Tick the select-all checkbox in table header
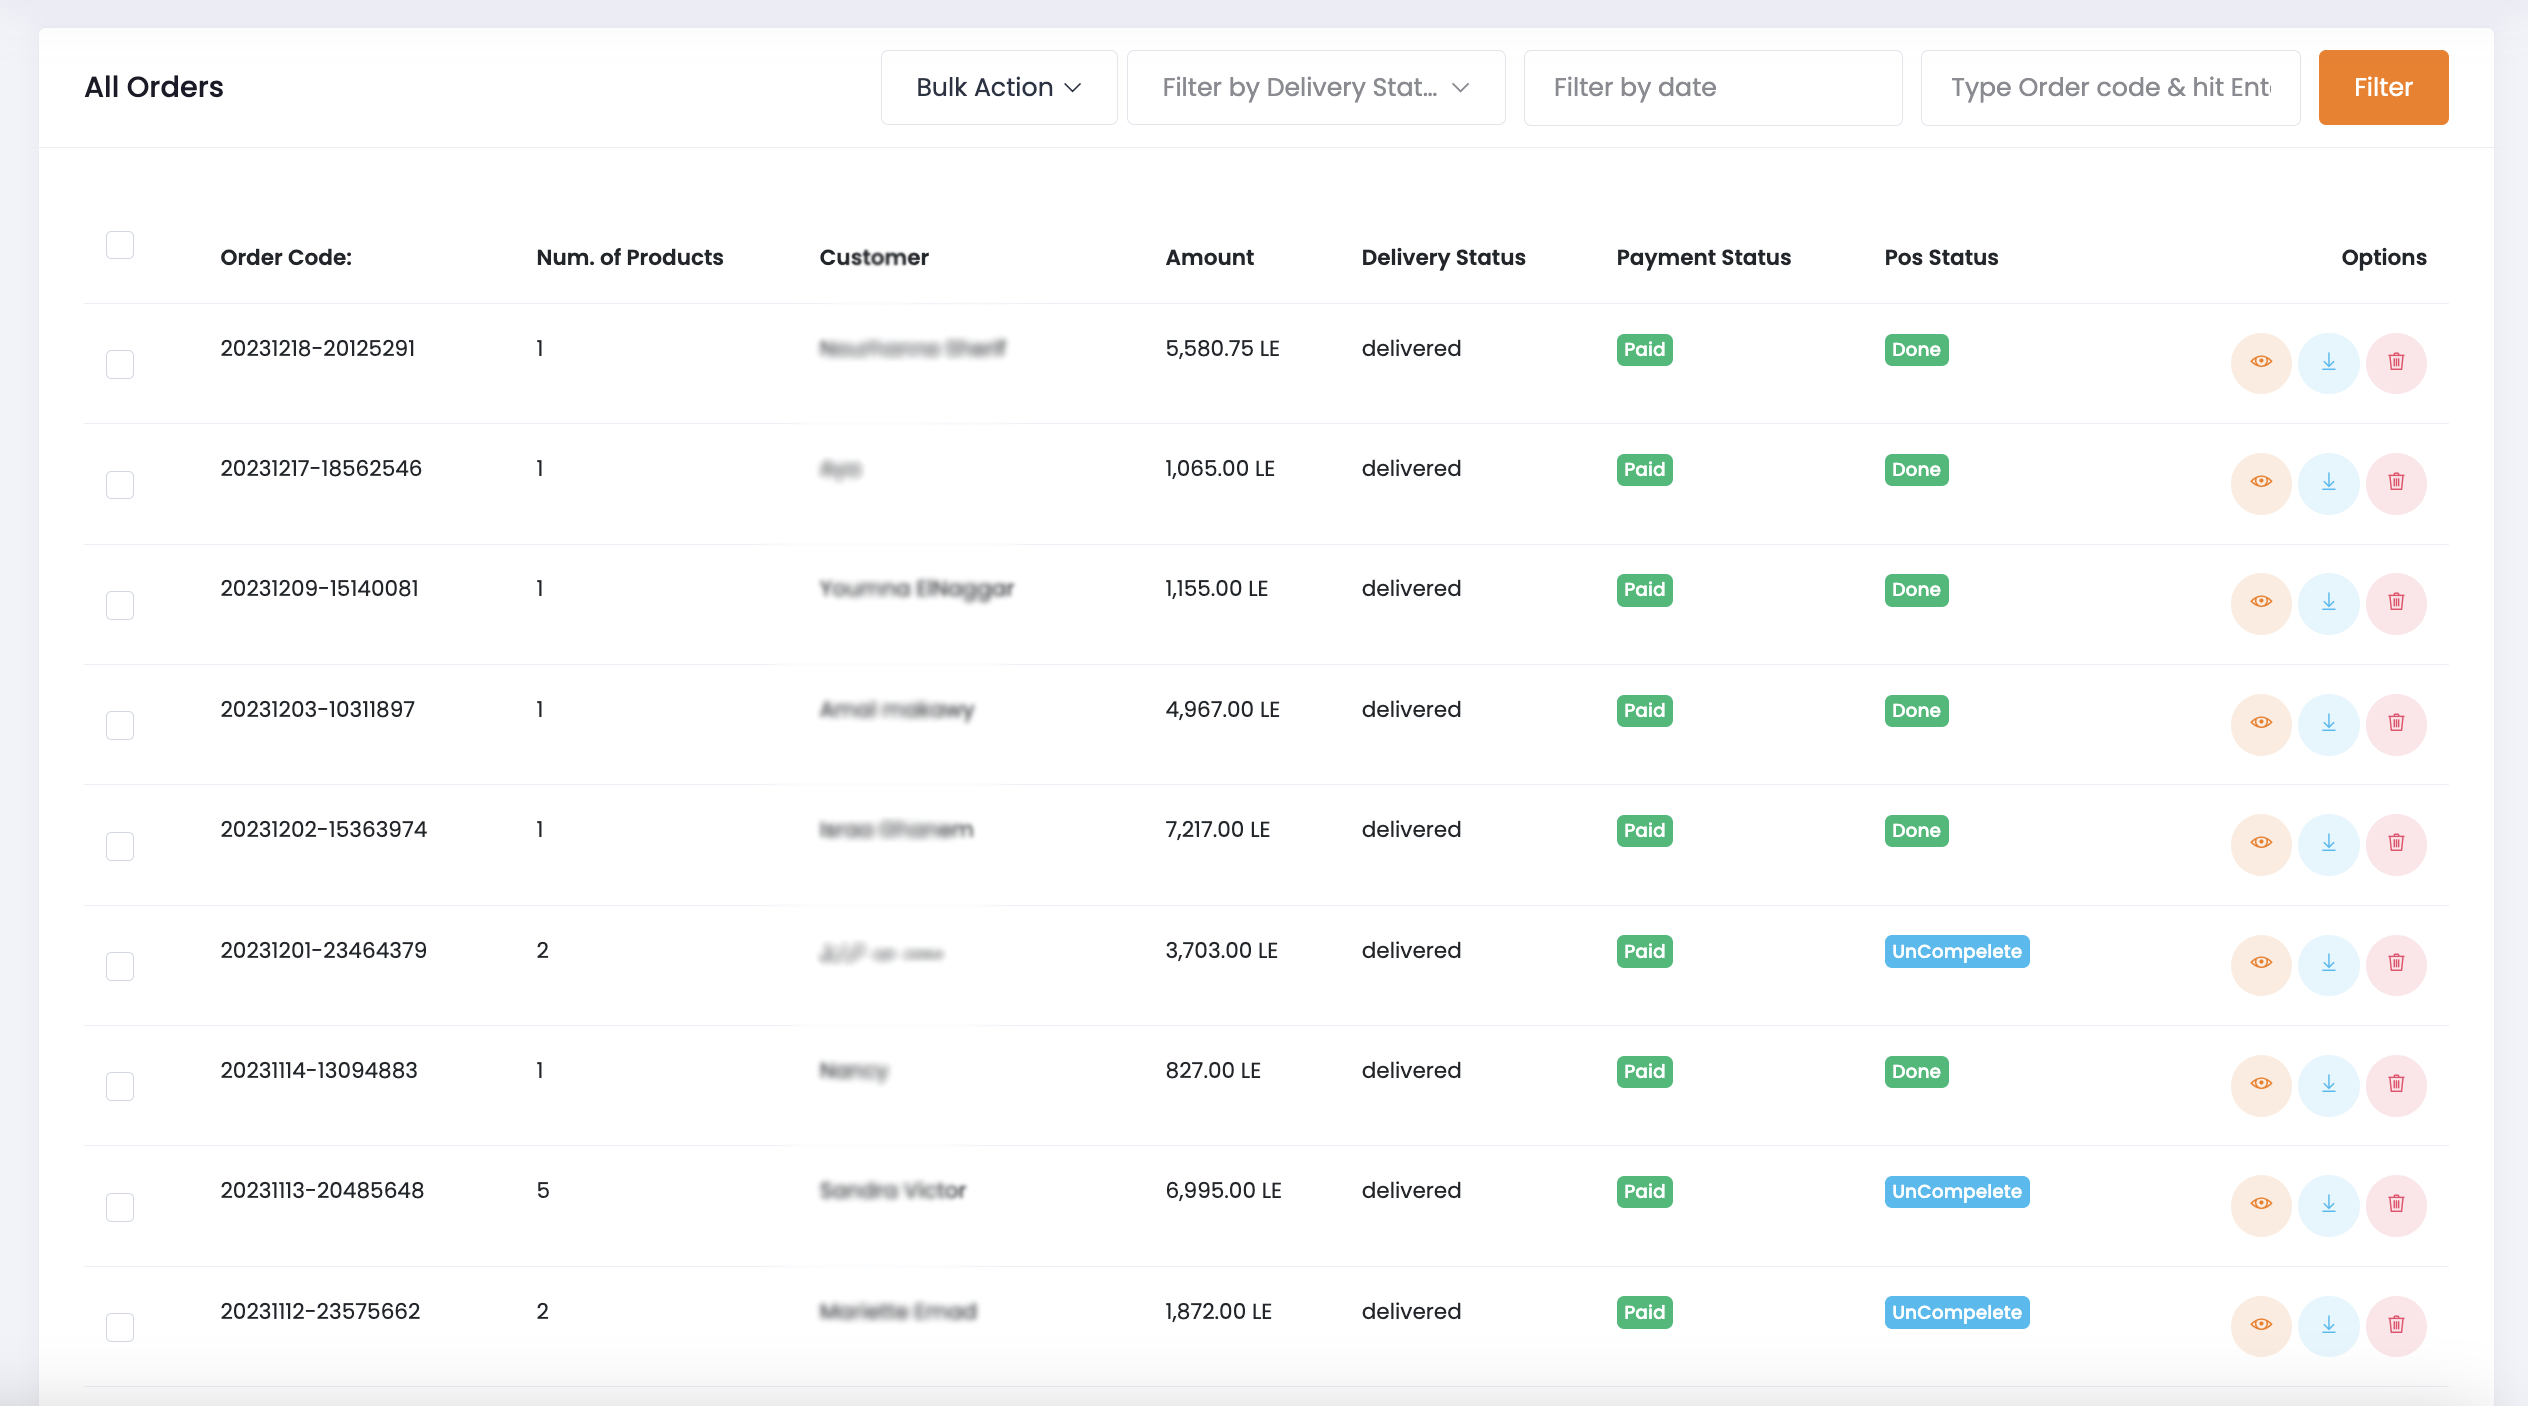 (120, 245)
